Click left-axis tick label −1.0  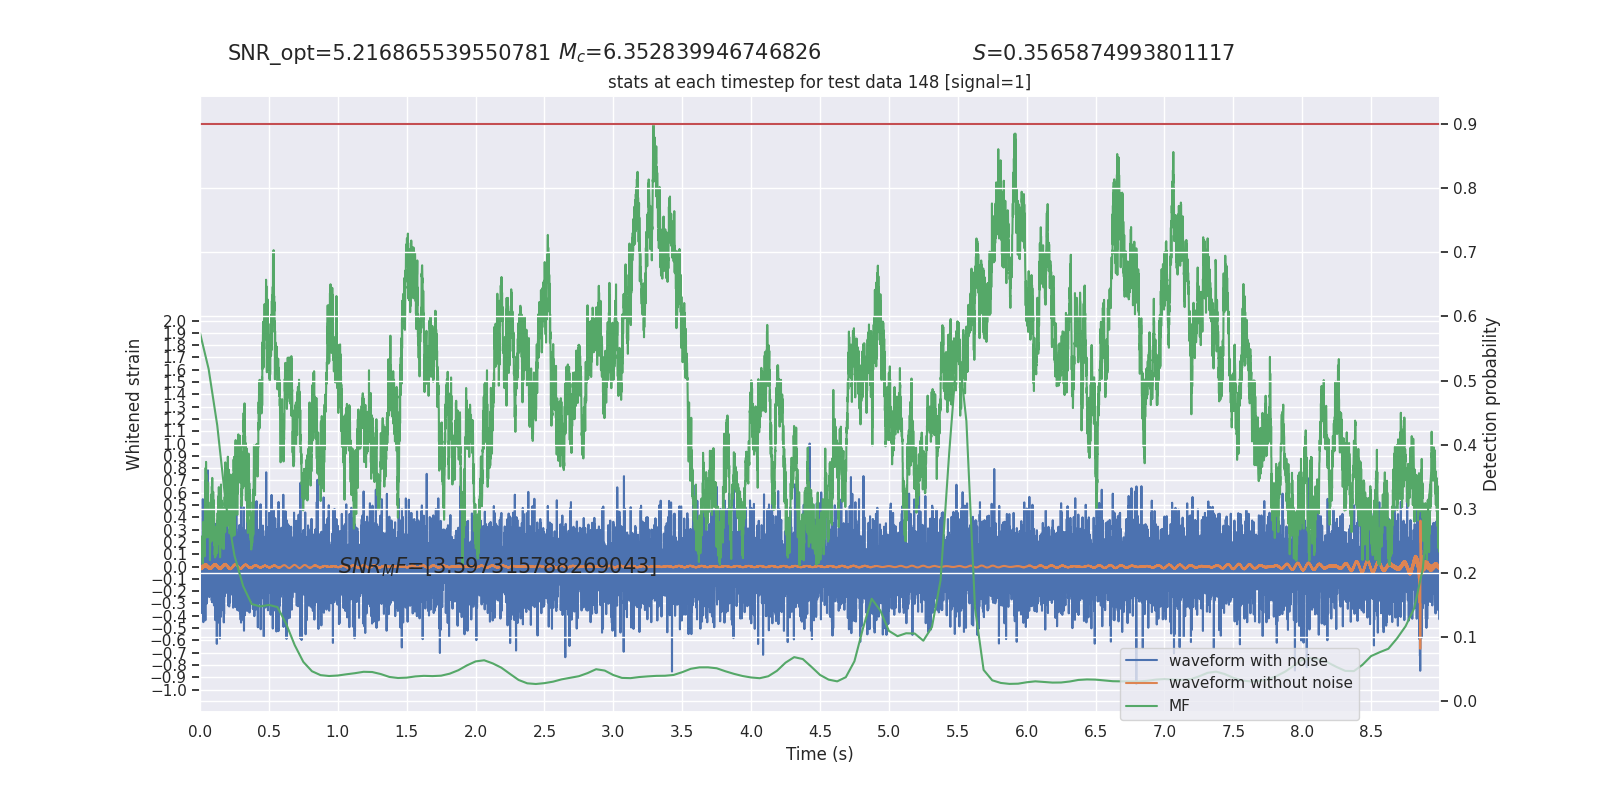point(168,690)
